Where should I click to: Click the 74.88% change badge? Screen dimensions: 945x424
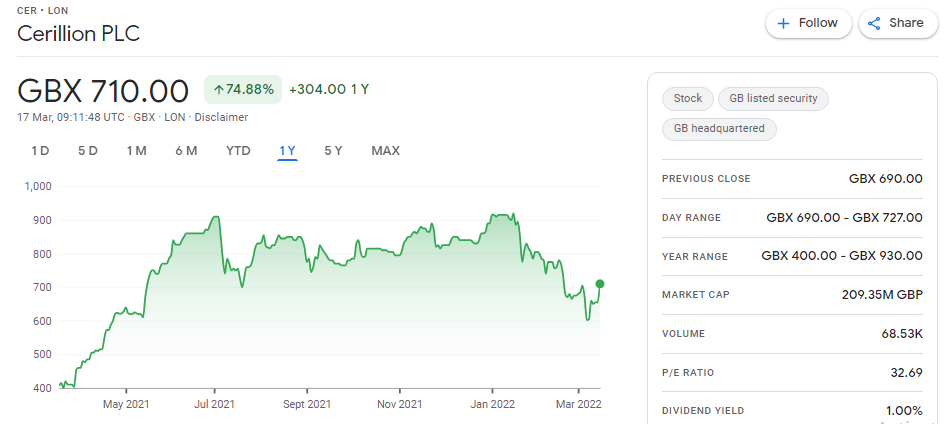(243, 90)
